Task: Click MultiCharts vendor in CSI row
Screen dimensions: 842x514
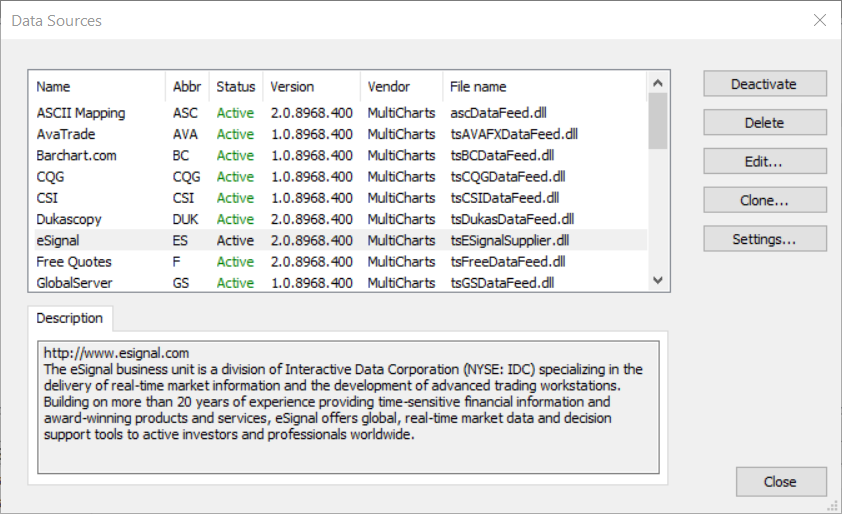Action: tap(401, 198)
